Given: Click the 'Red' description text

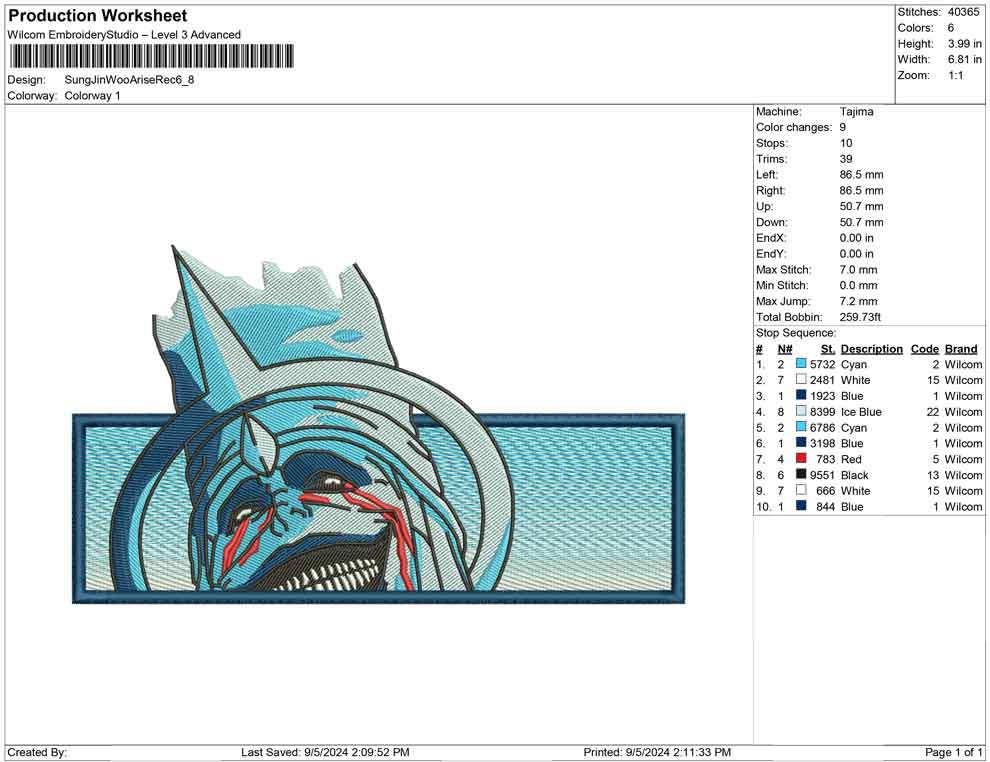Looking at the screenshot, I should point(851,458).
